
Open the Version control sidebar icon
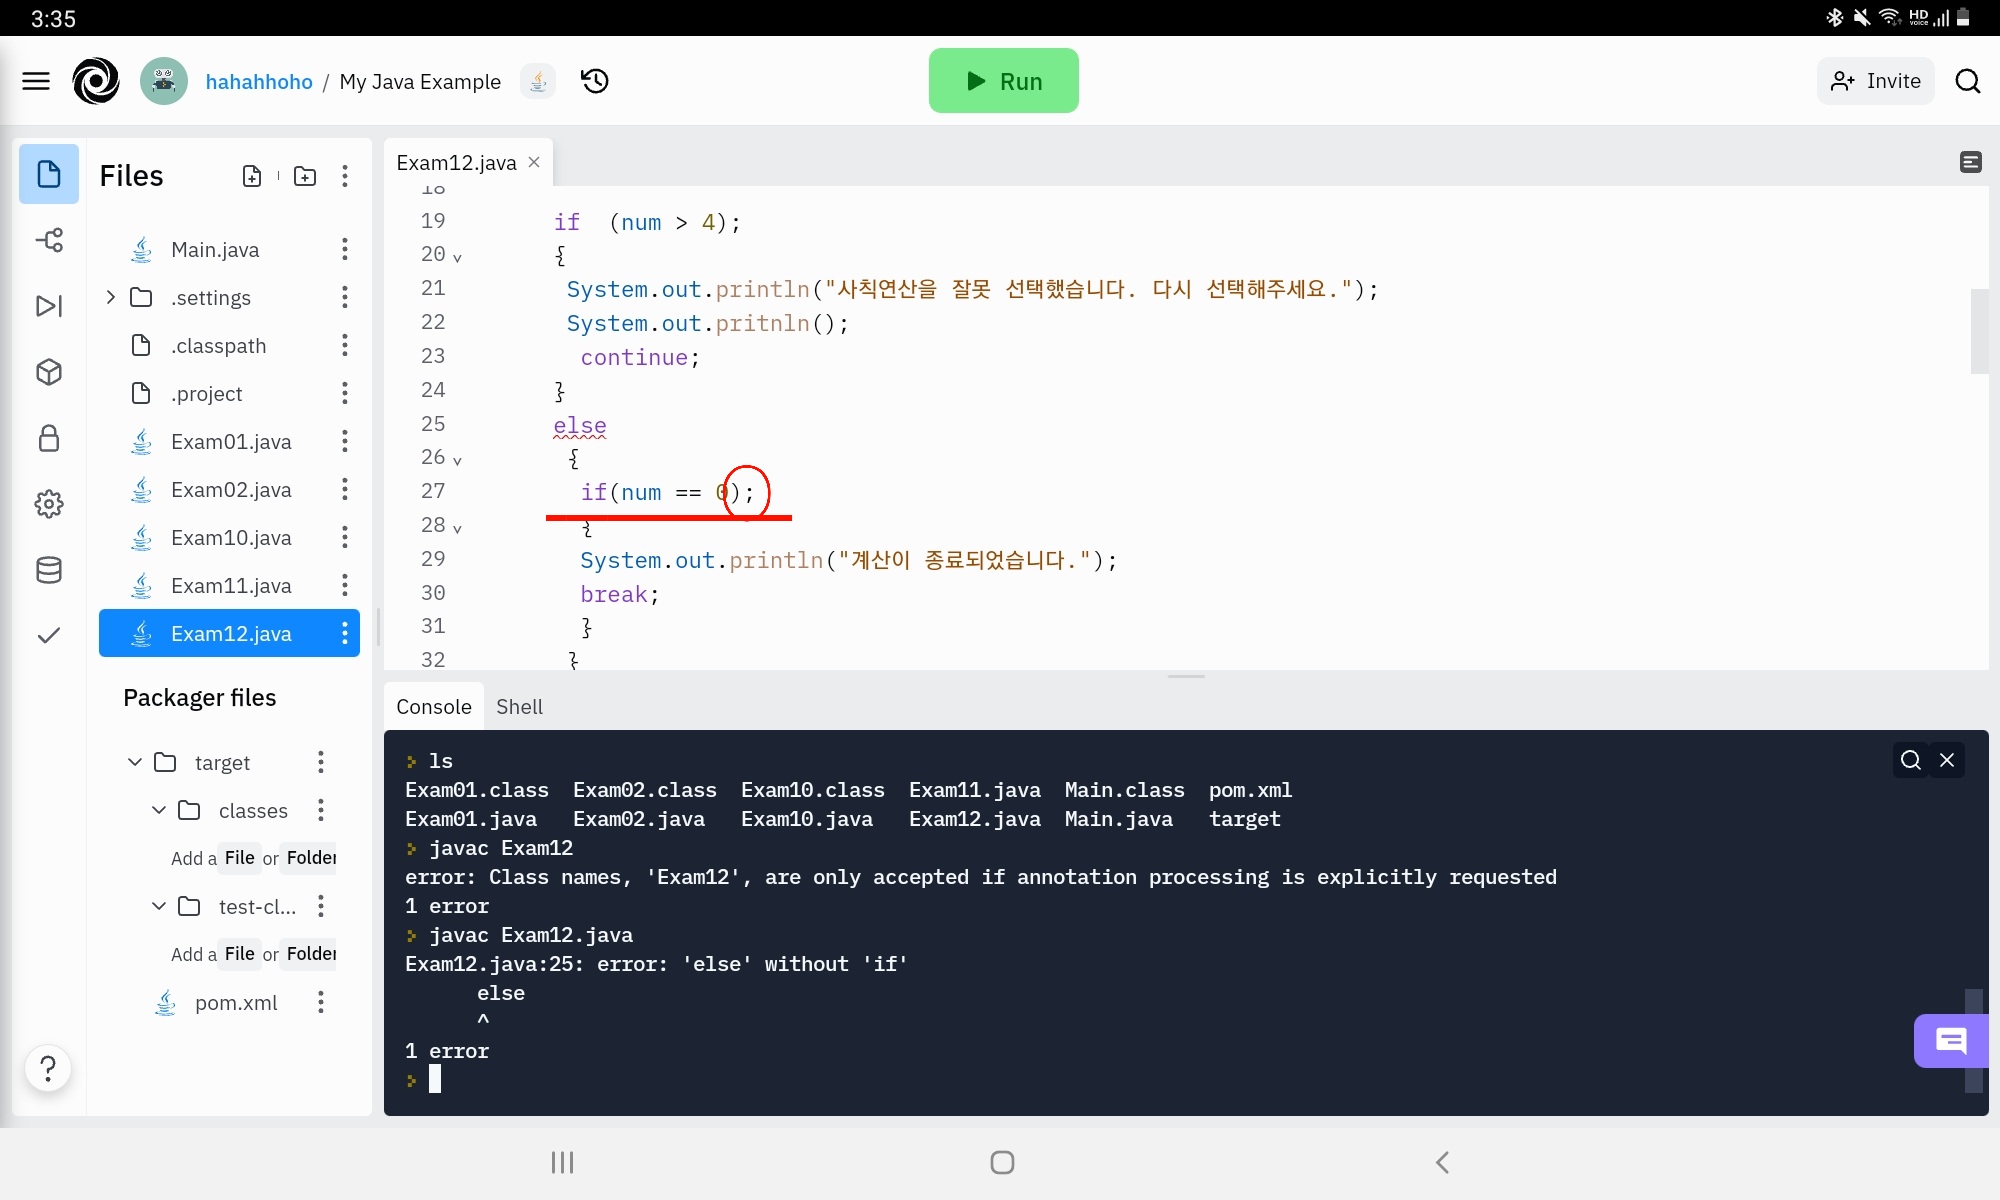[x=49, y=240]
